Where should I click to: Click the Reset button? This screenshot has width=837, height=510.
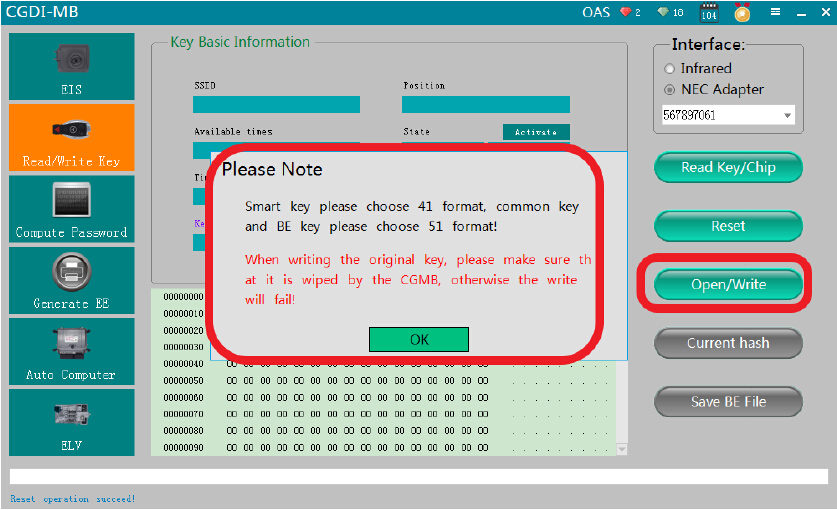[728, 226]
